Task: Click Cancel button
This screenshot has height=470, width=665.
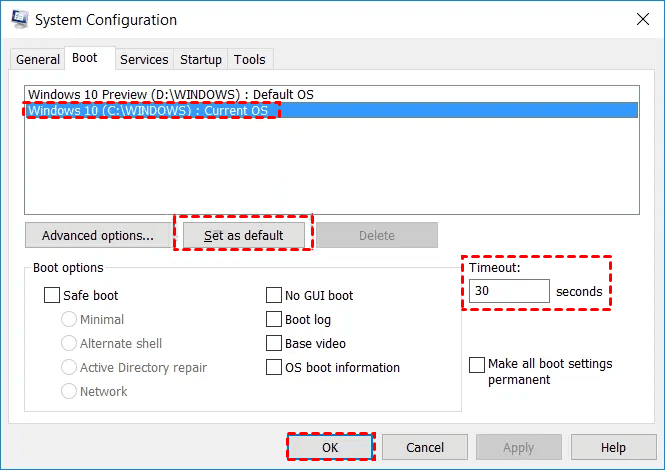Action: (x=425, y=447)
